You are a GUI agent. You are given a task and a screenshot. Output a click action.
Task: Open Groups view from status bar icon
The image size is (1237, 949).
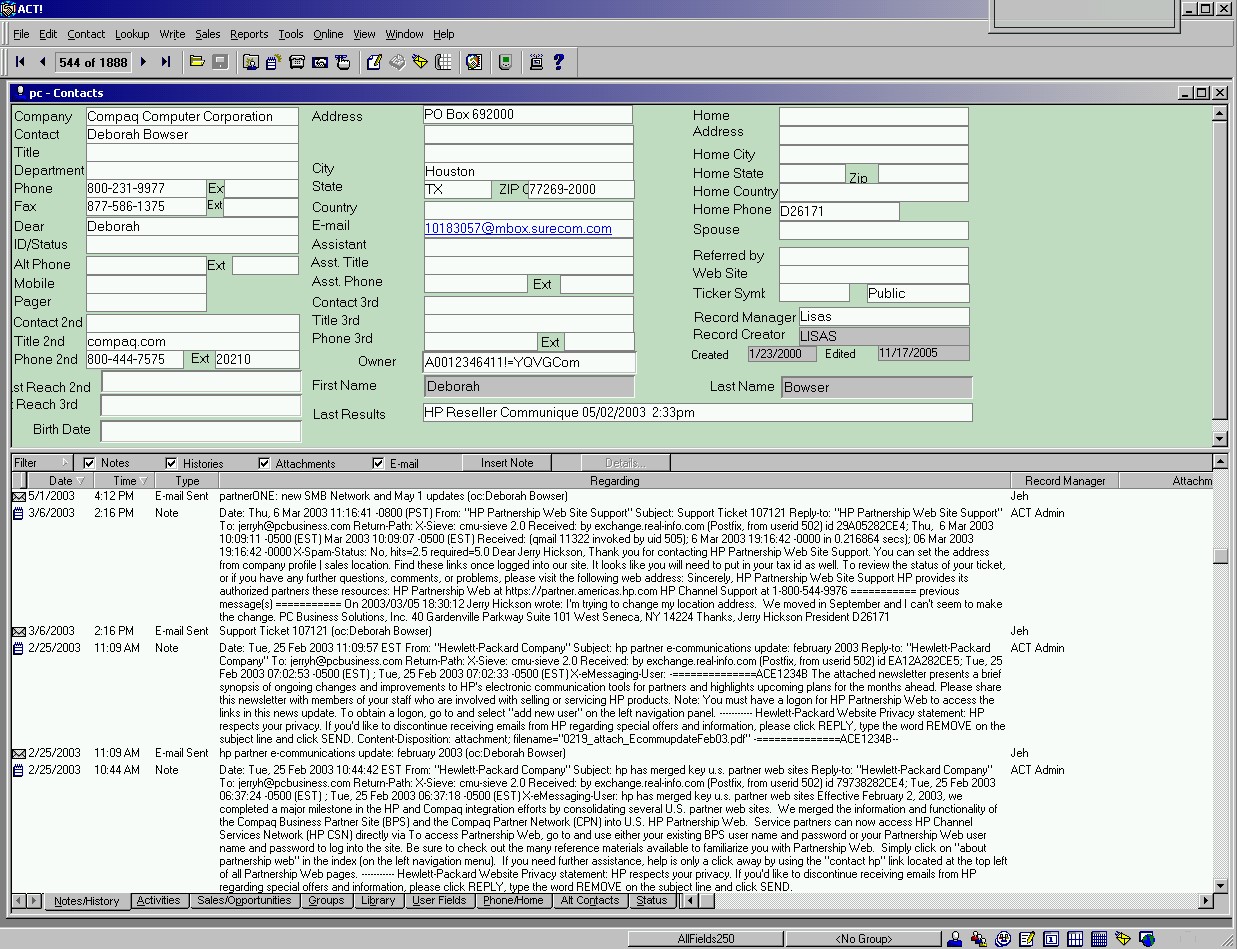pos(979,939)
